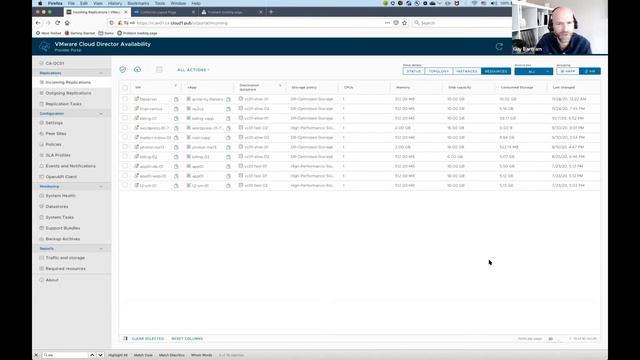
Task: Close the find bar with the X icon
Action: point(36,355)
